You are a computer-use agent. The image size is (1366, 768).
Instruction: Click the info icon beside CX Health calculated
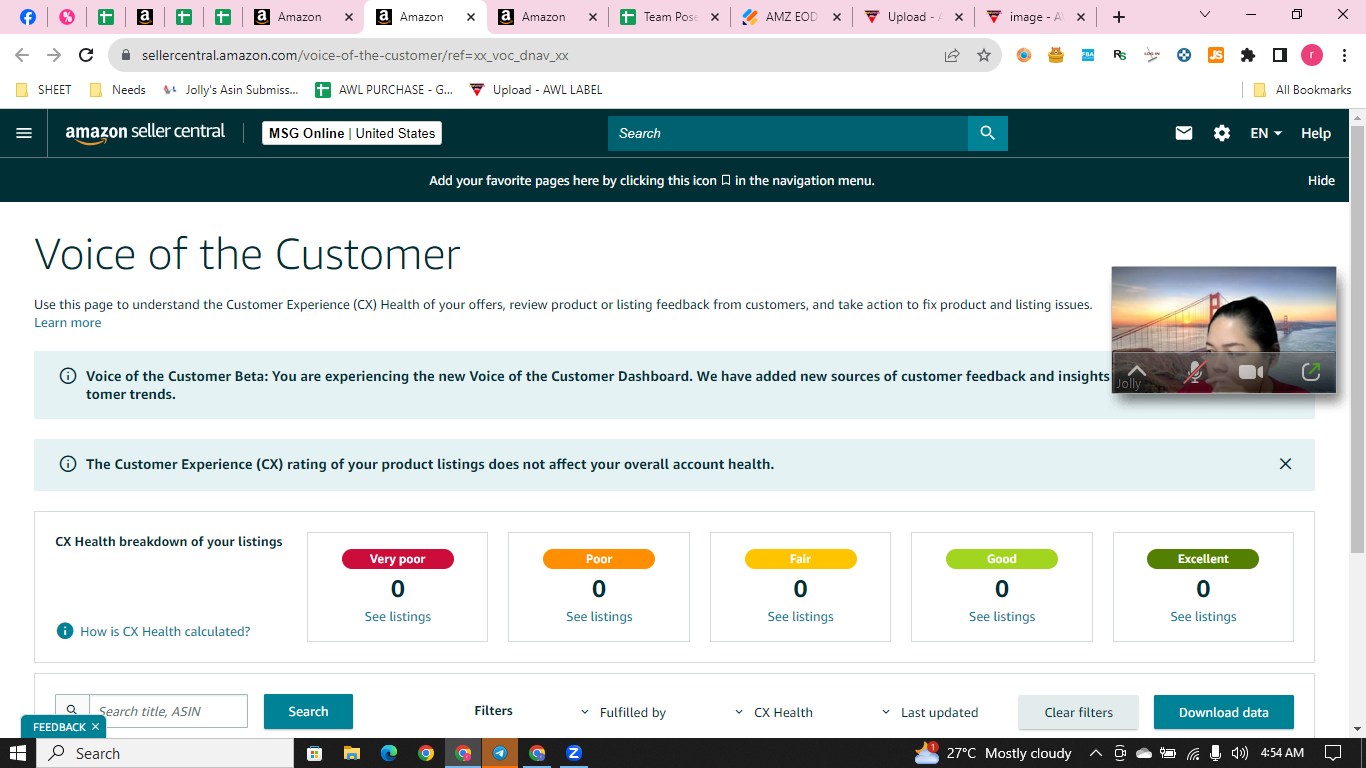click(65, 631)
